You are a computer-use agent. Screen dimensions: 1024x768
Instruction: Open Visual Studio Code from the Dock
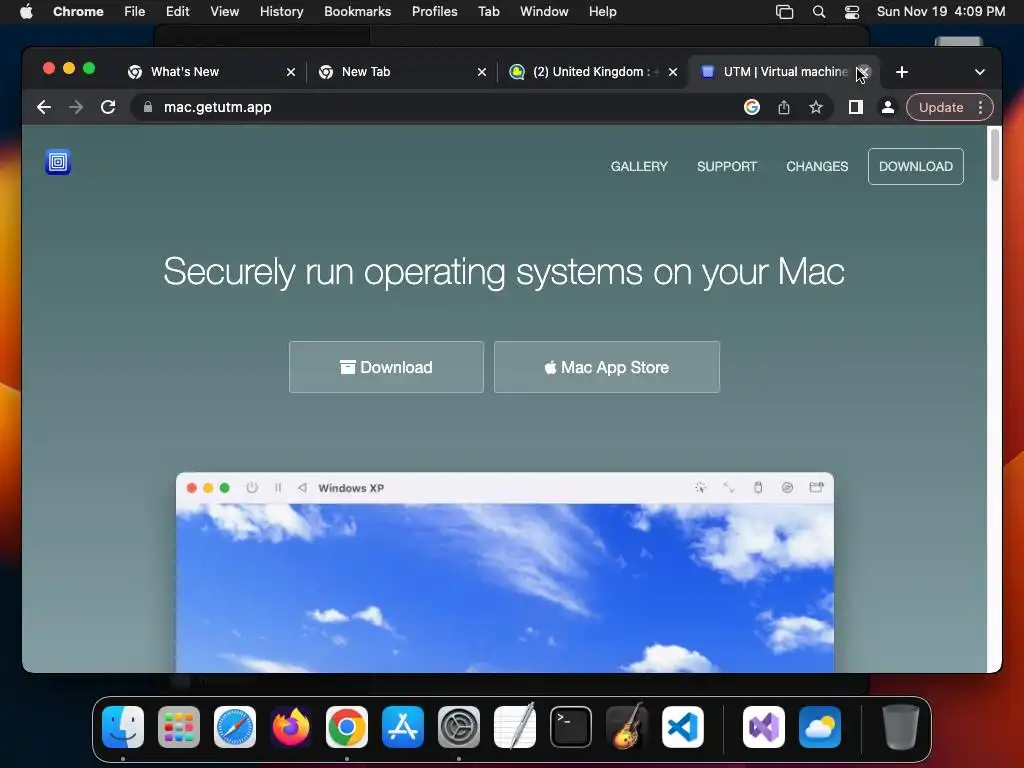click(x=682, y=727)
